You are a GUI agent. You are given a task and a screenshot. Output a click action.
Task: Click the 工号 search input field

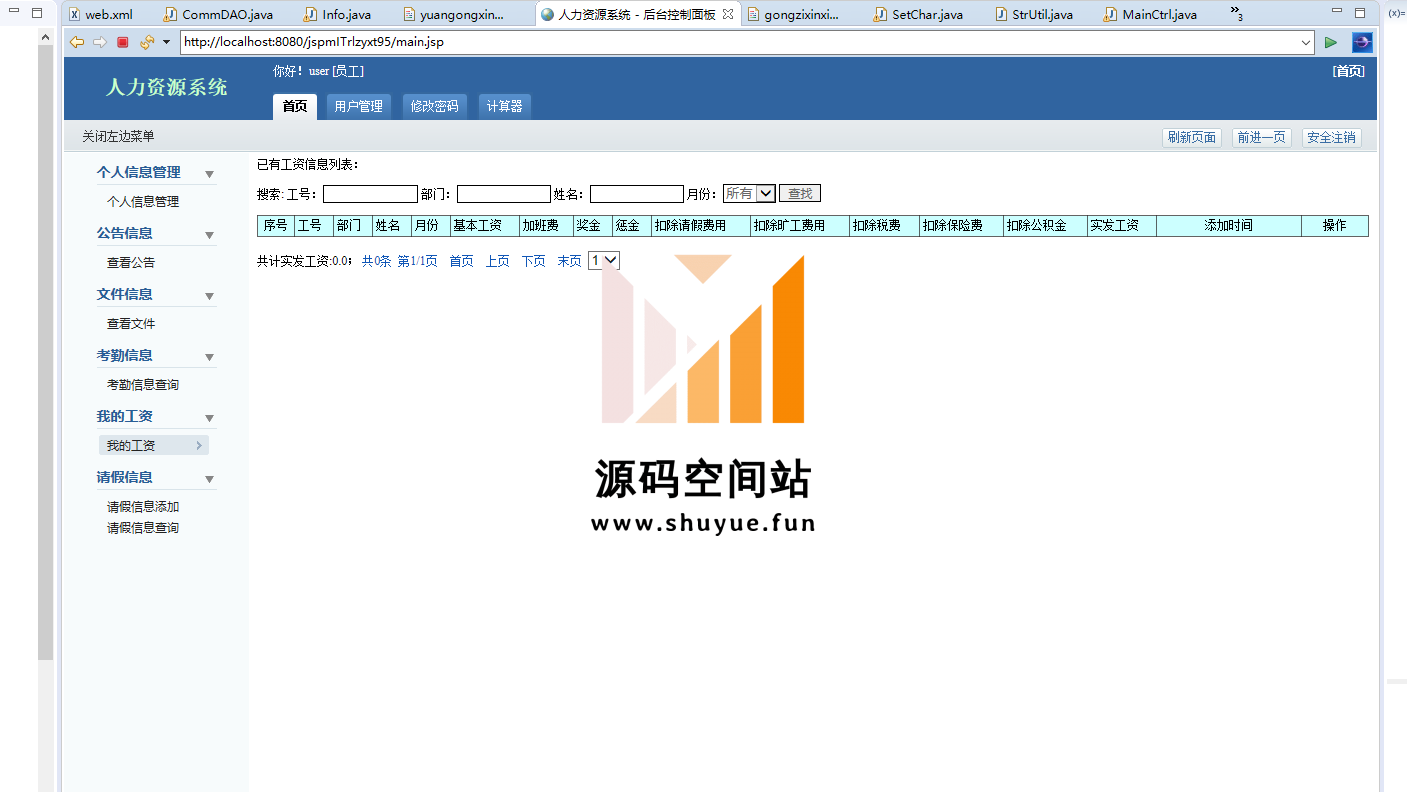[x=370, y=194]
